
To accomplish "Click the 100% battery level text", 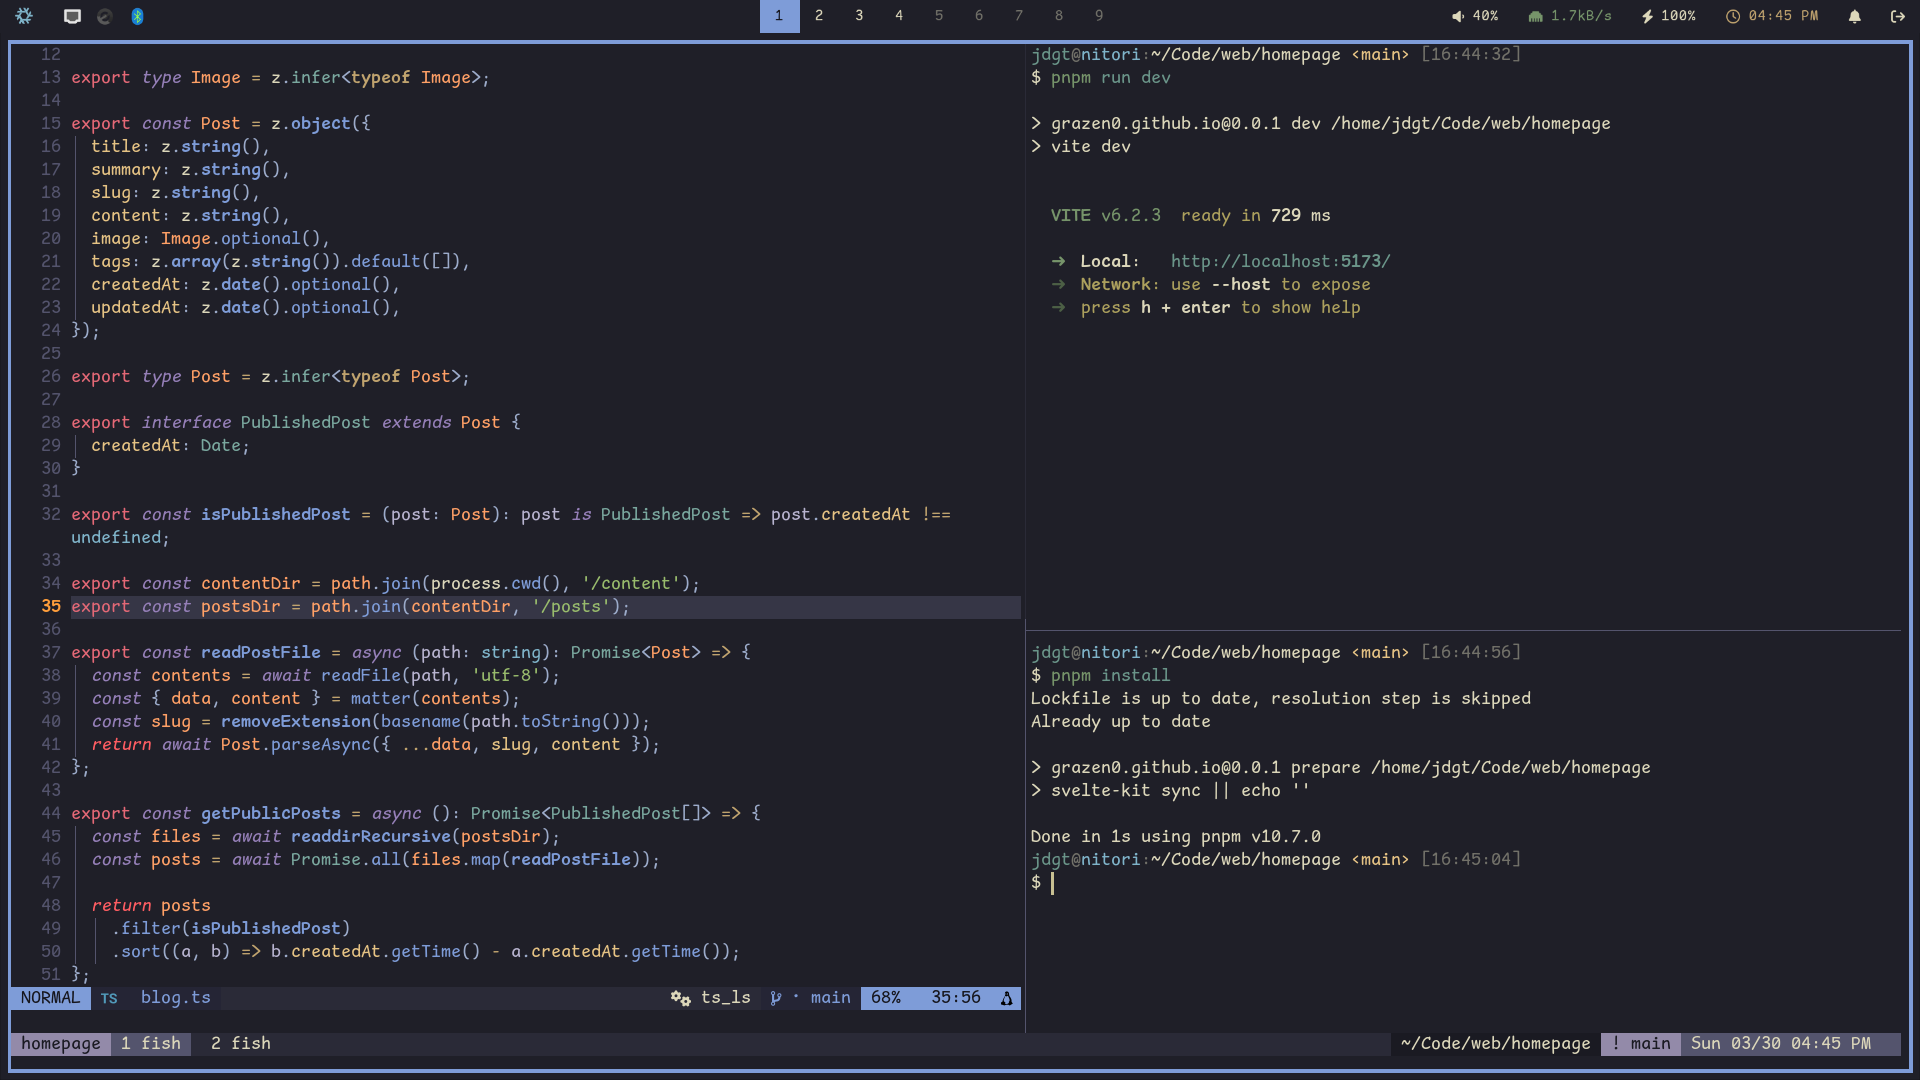I will pos(1678,16).
